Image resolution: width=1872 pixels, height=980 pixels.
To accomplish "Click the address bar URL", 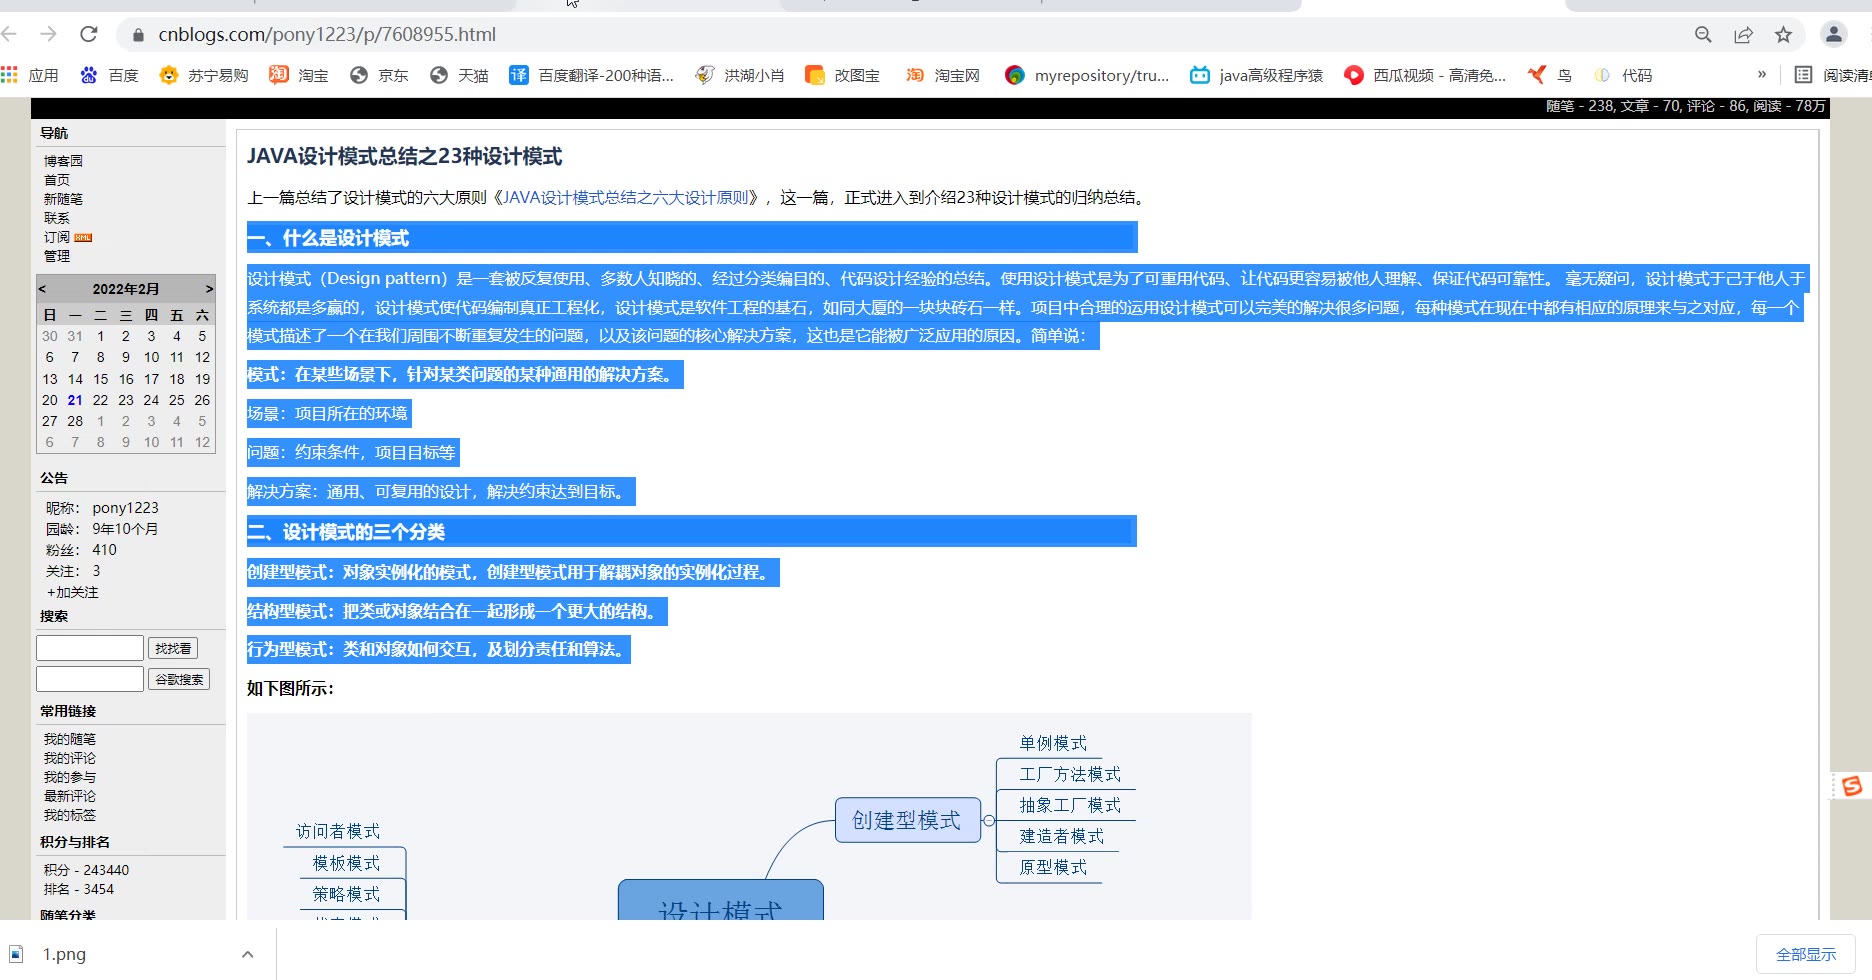I will click(327, 34).
